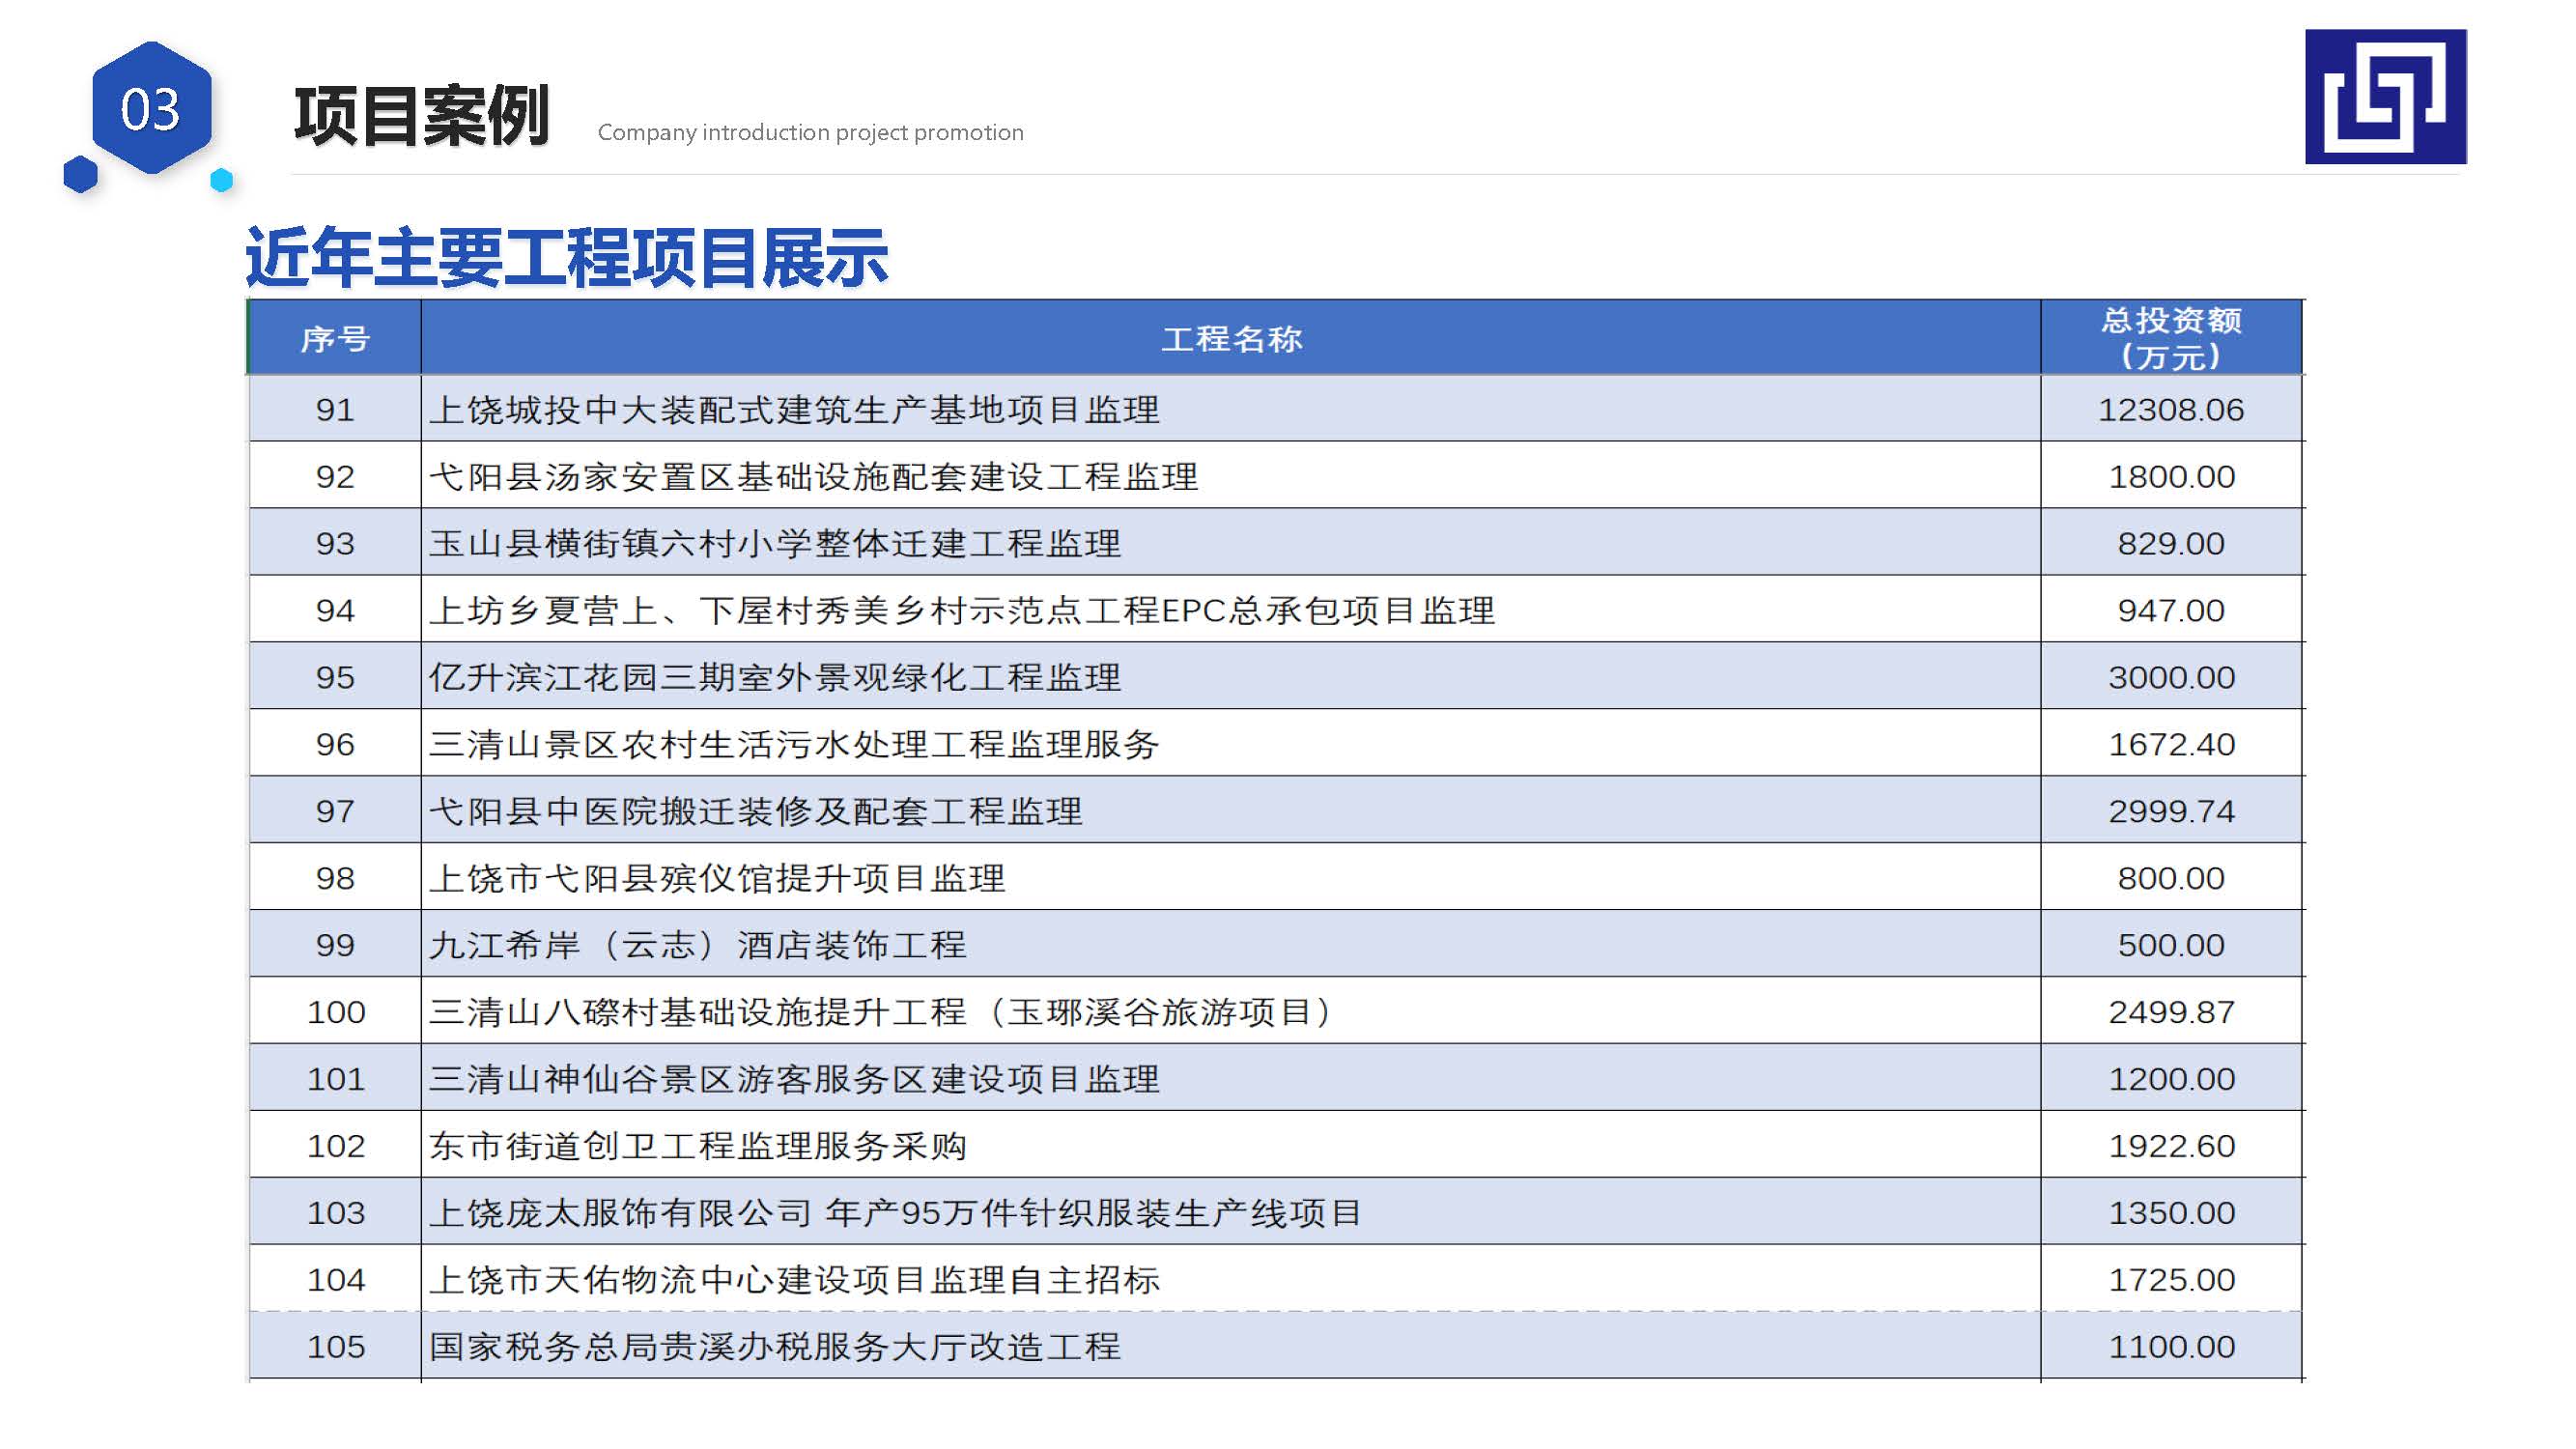Click serial number cell 99
Image resolution: width=2576 pixels, height=1449 pixels.
coord(335,945)
